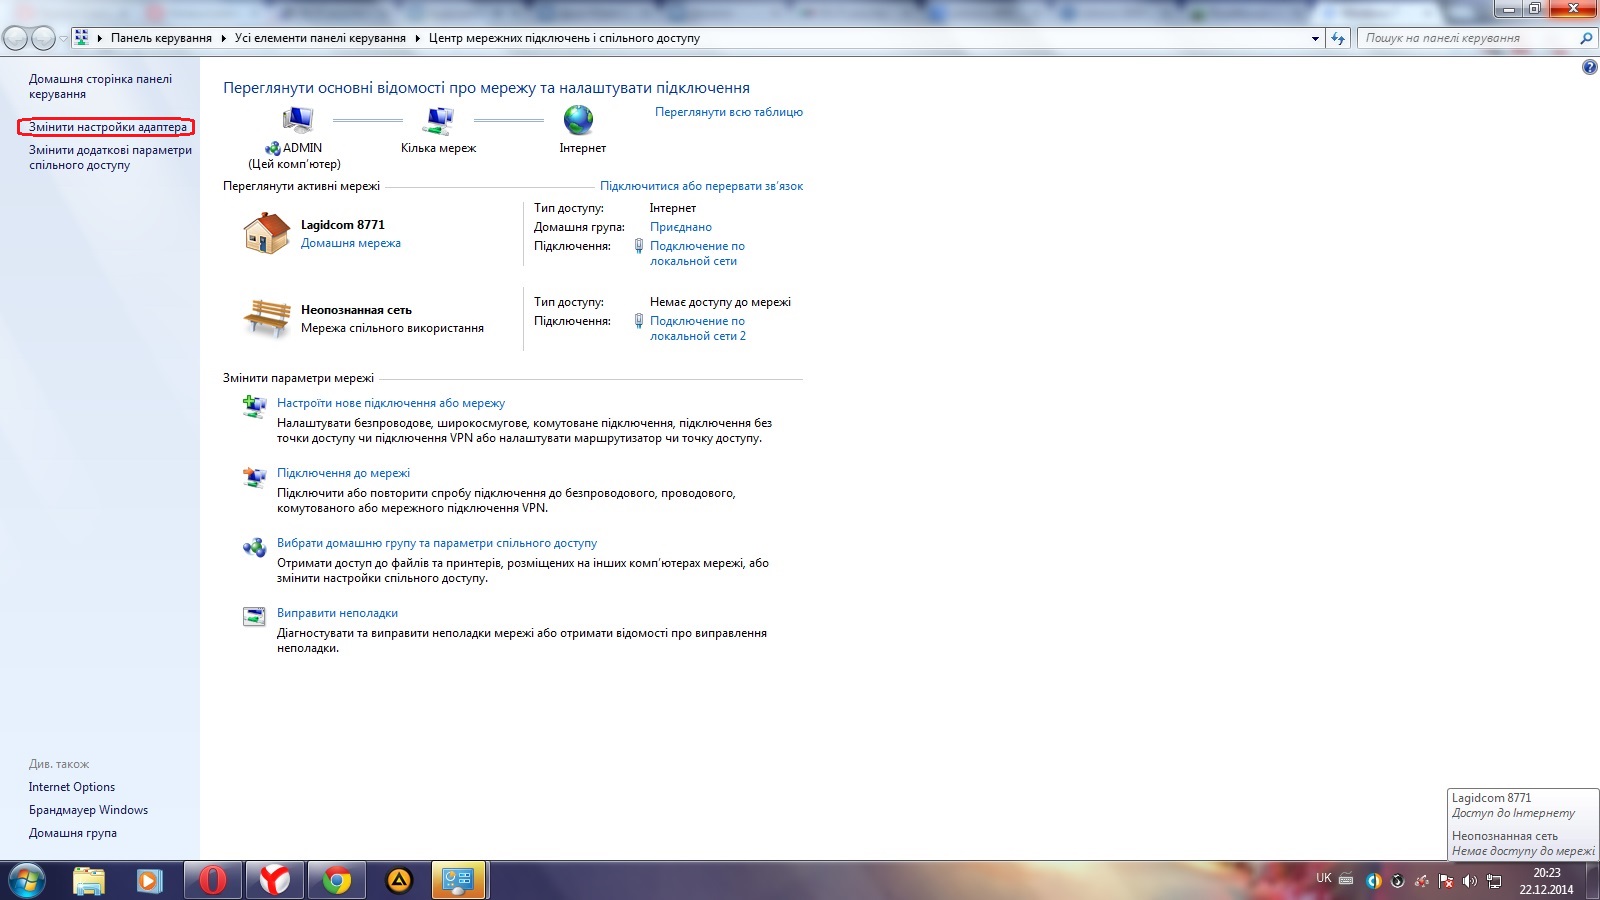The width and height of the screenshot is (1600, 900).
Task: Click the volume speaker icon in system tray
Action: coord(1469,881)
